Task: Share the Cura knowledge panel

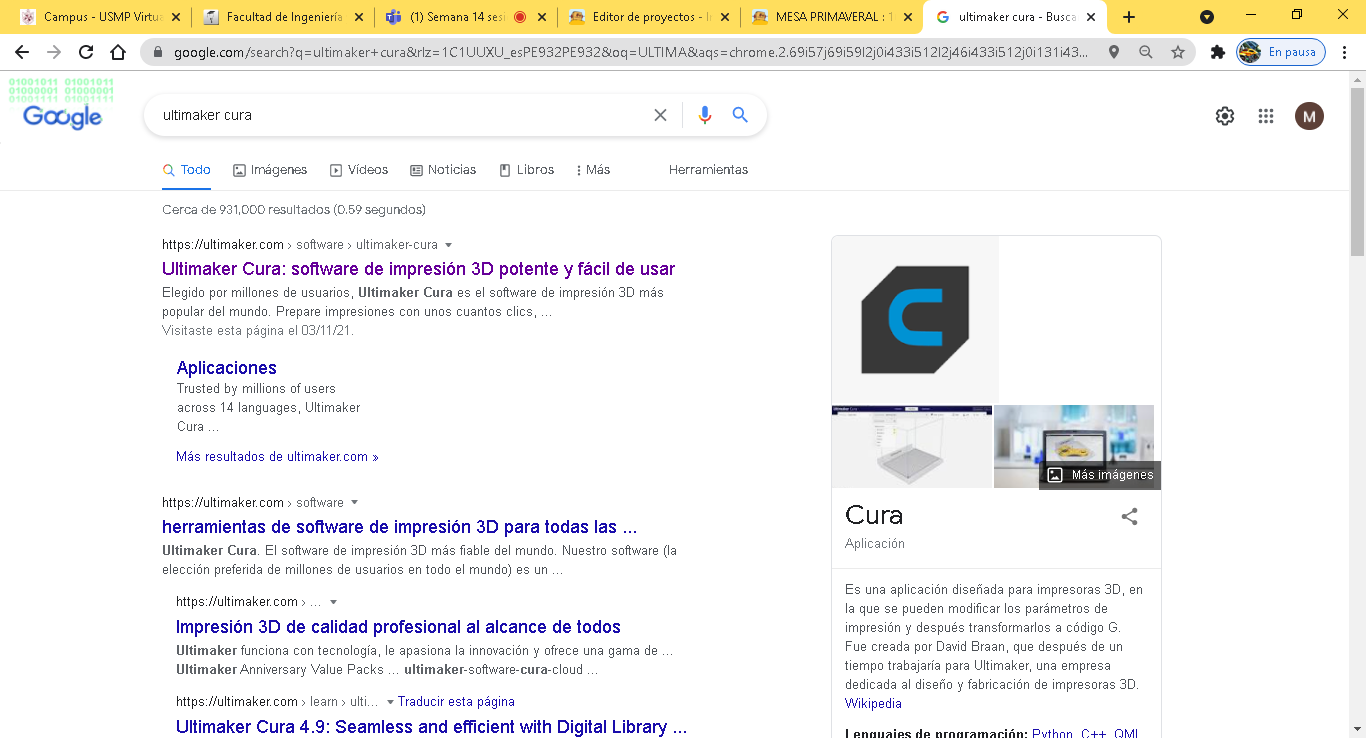Action: click(x=1129, y=517)
